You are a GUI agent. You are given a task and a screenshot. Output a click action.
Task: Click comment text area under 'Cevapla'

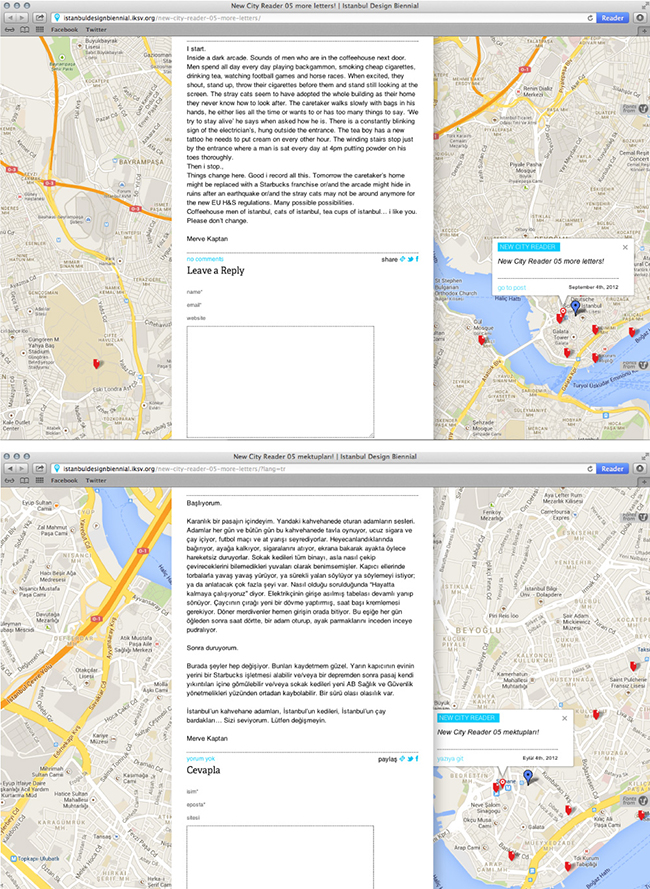click(x=280, y=857)
